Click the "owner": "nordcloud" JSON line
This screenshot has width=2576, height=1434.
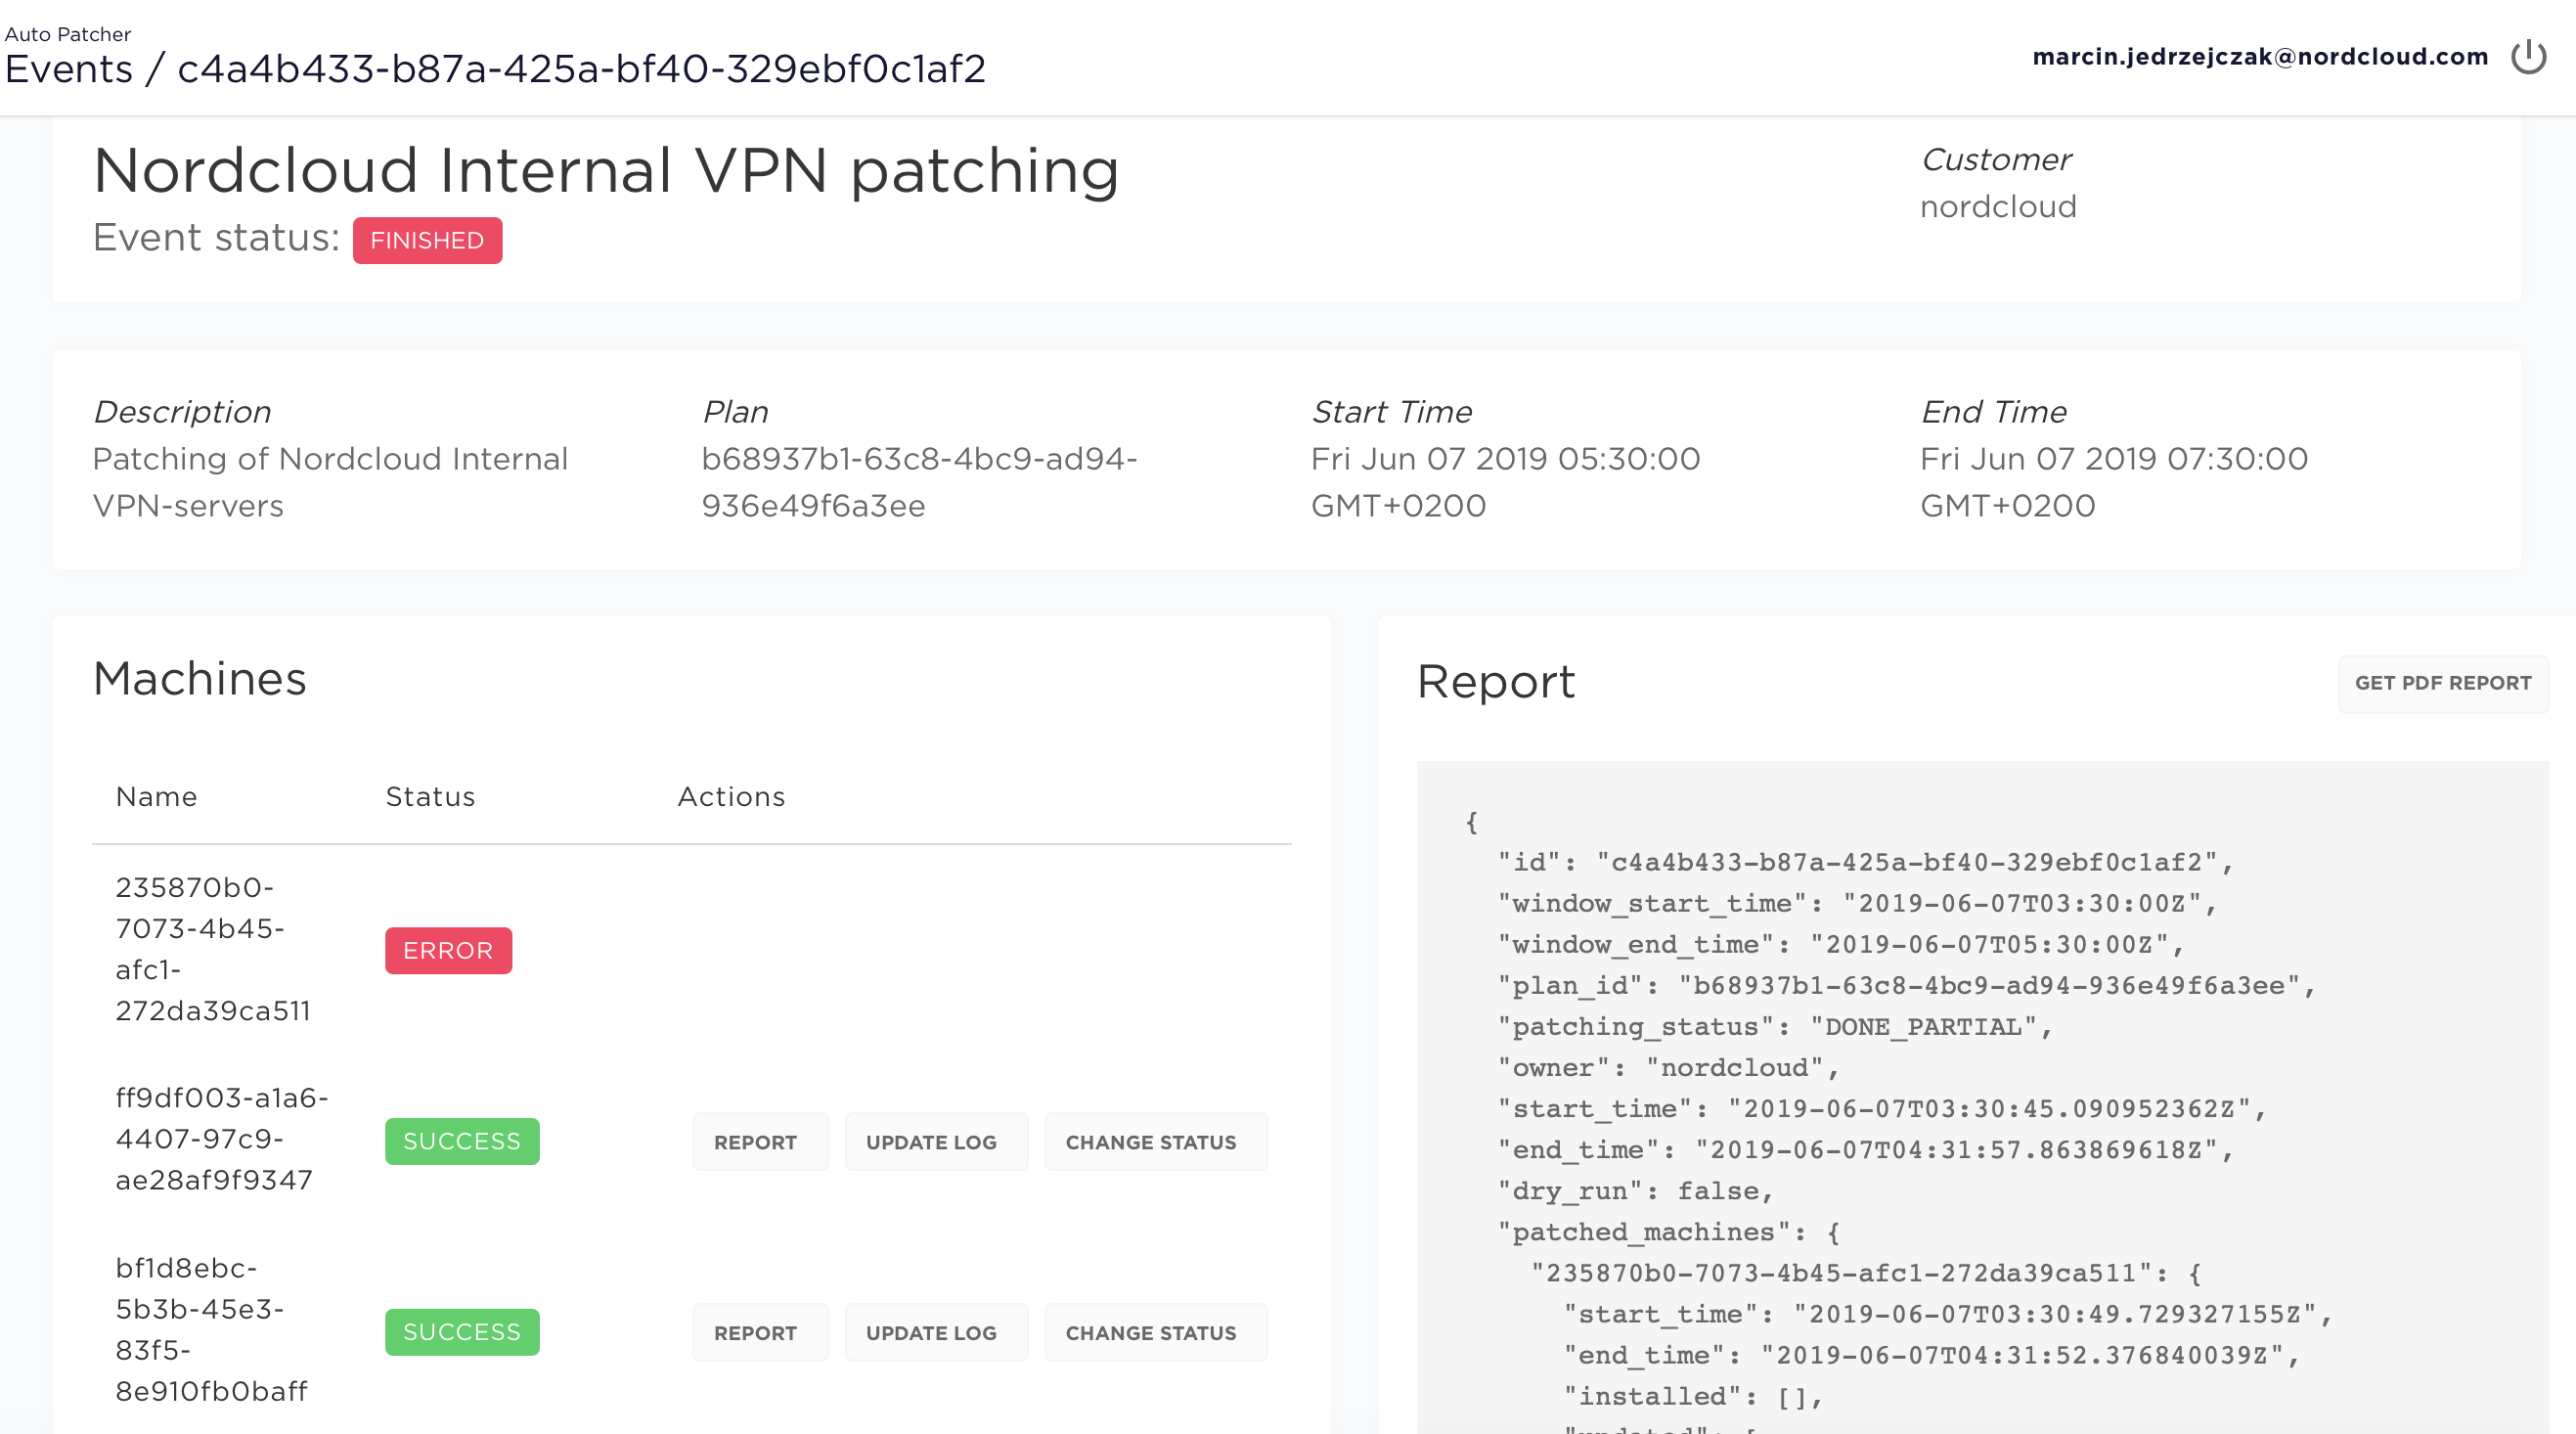coord(1669,1068)
